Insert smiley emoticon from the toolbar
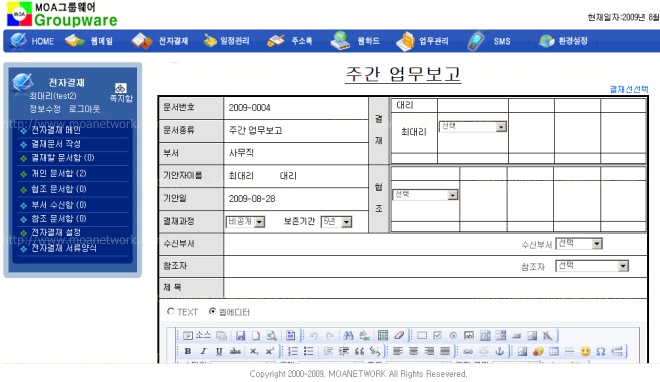This screenshot has width=660, height=382. pos(585,351)
